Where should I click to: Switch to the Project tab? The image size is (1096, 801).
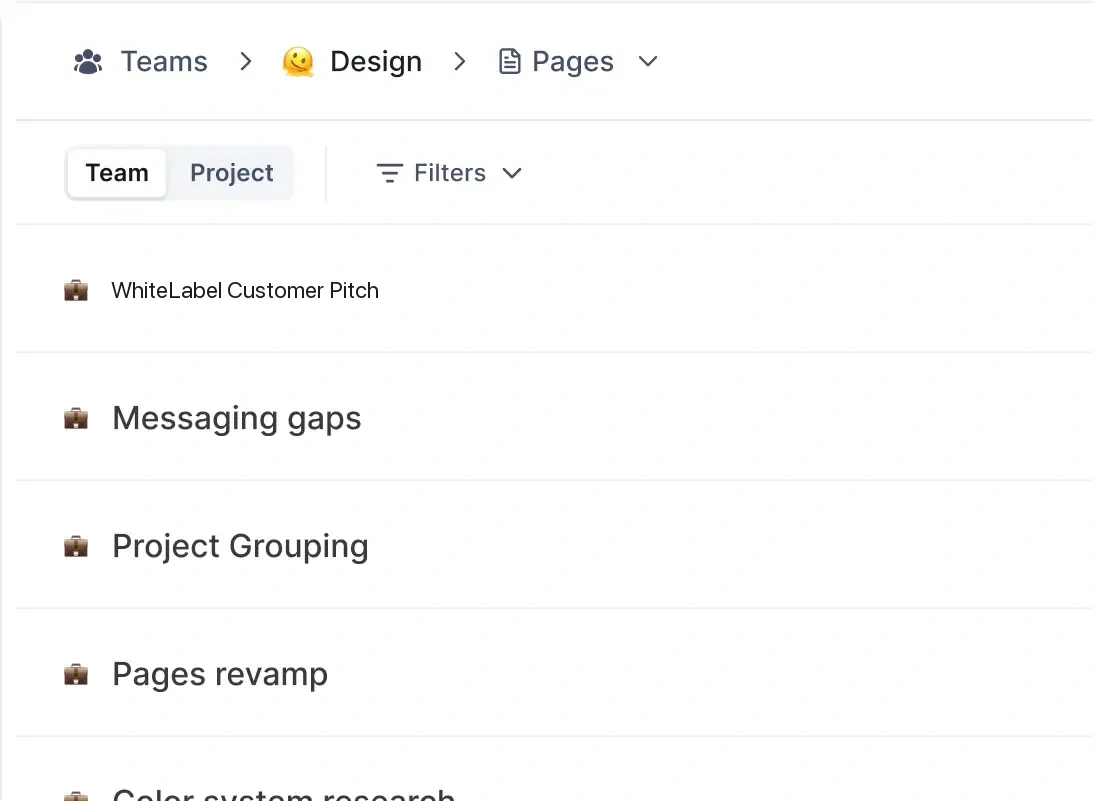(x=231, y=173)
